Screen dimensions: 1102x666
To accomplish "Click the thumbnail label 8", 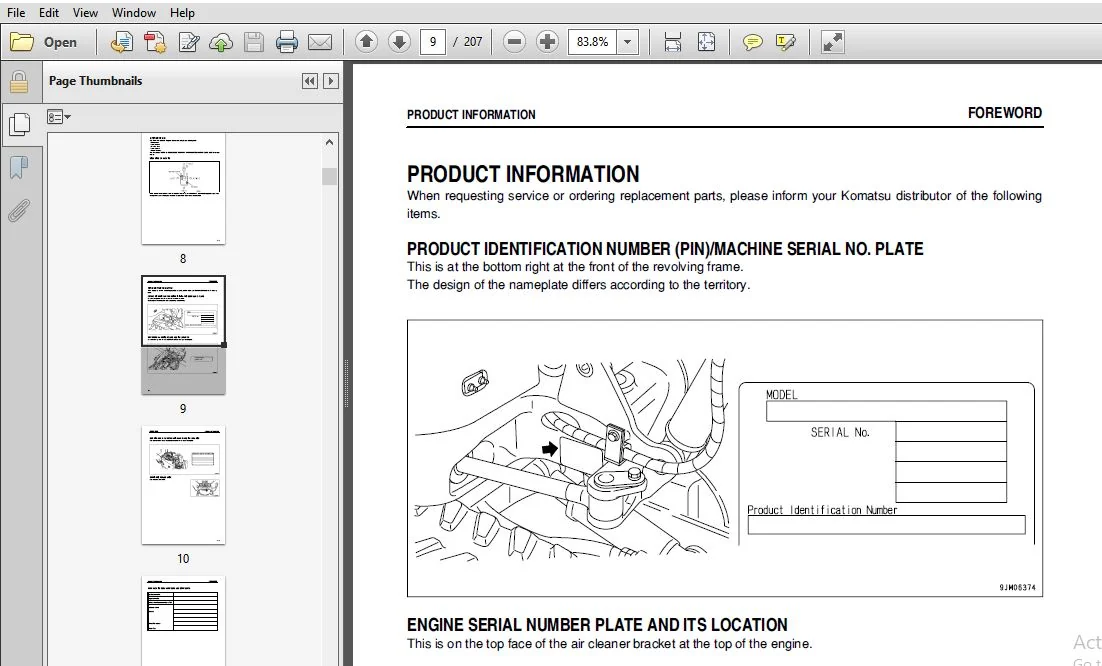I will (183, 259).
